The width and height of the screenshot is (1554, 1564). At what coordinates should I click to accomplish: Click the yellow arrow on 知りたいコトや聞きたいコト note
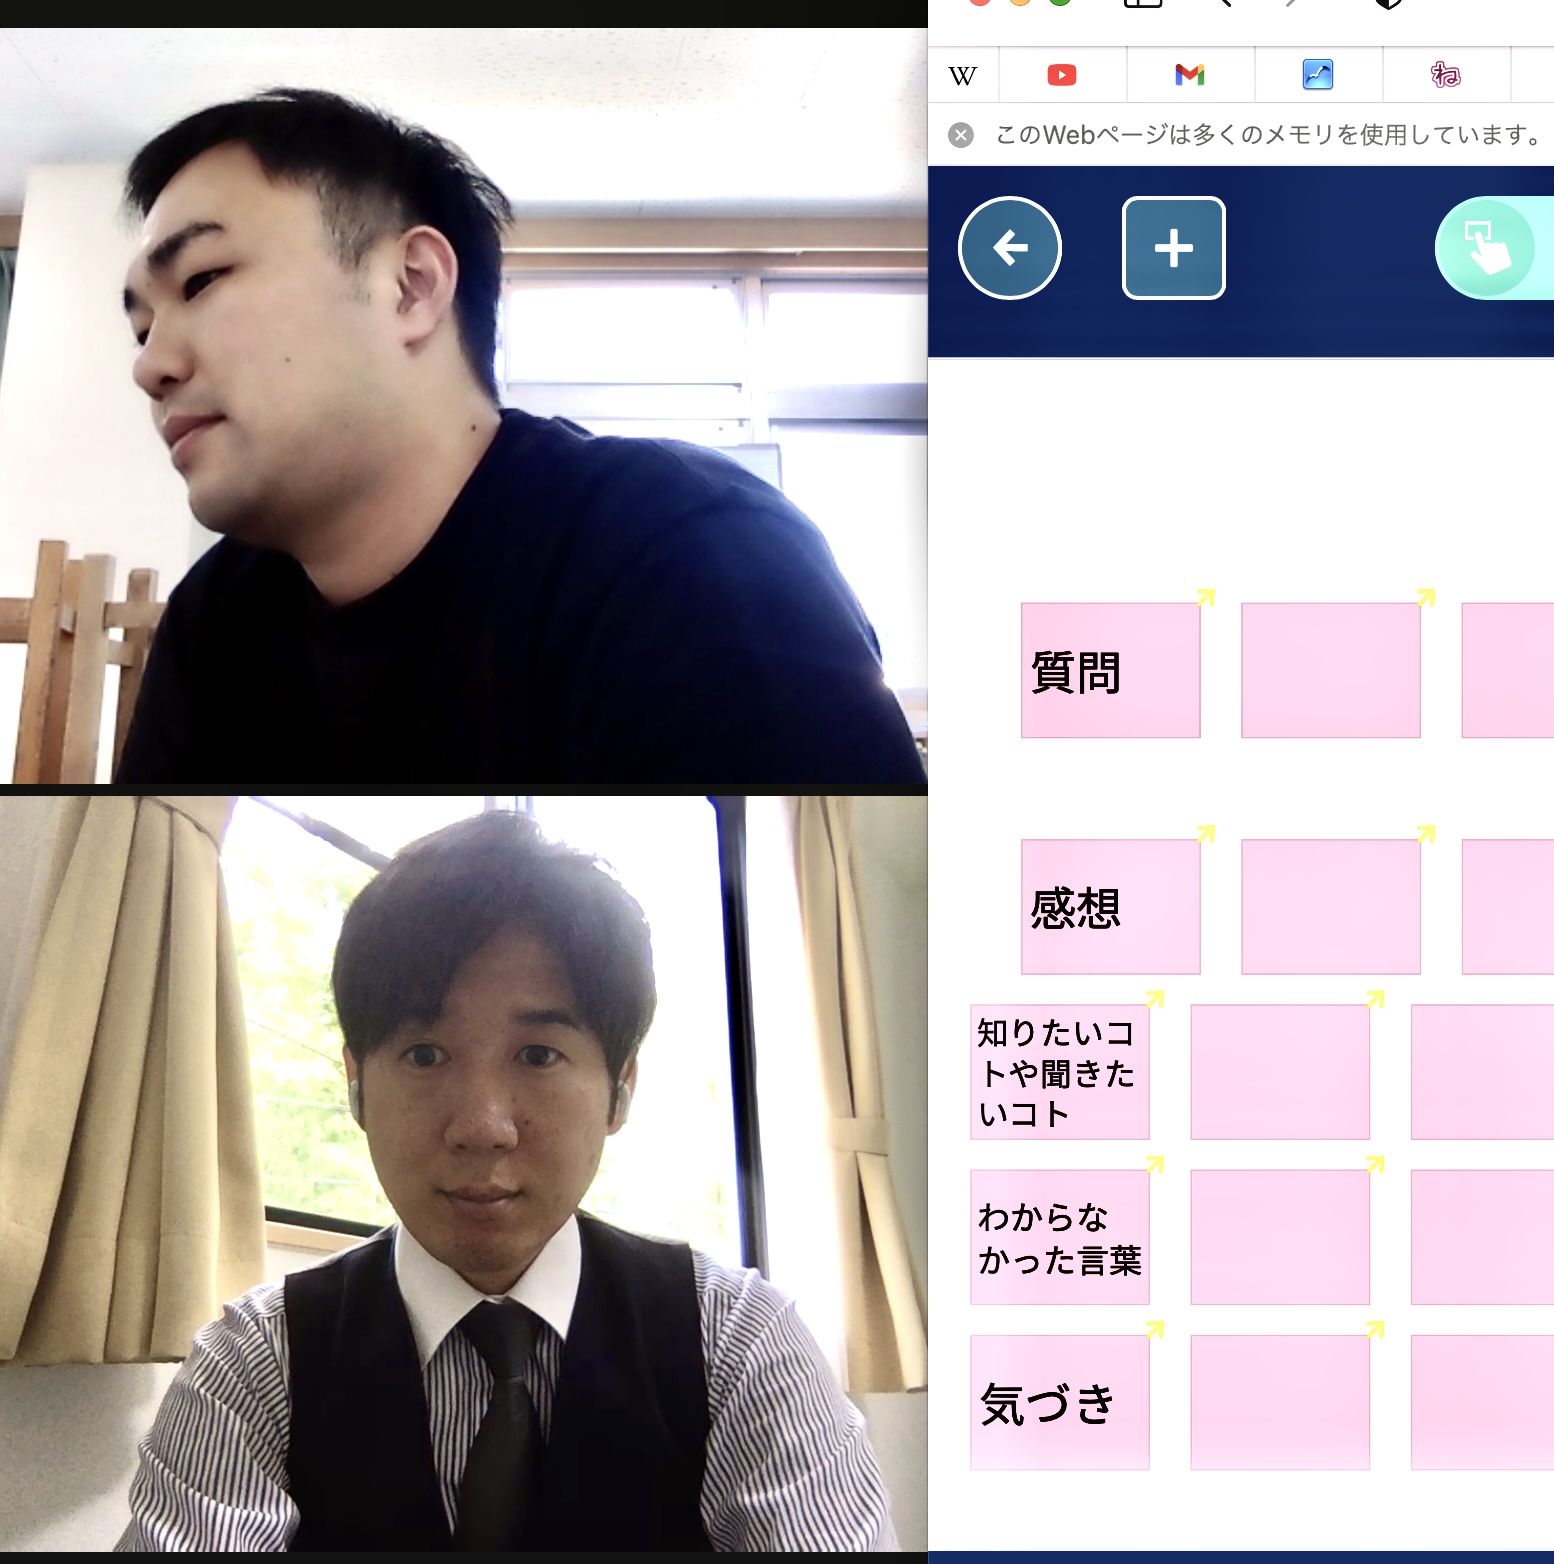pyautogui.click(x=1155, y=998)
